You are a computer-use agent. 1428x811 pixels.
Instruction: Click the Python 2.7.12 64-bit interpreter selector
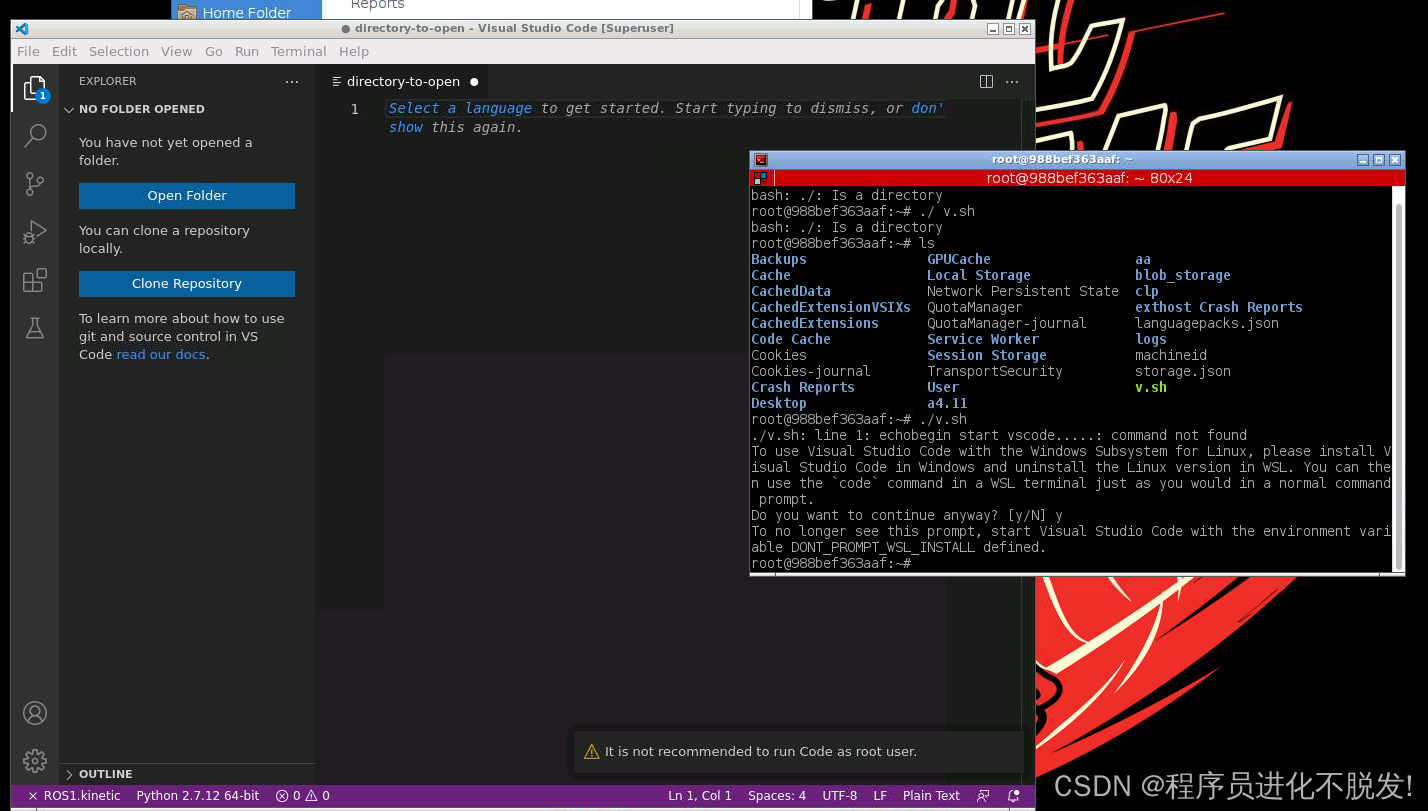coord(198,796)
